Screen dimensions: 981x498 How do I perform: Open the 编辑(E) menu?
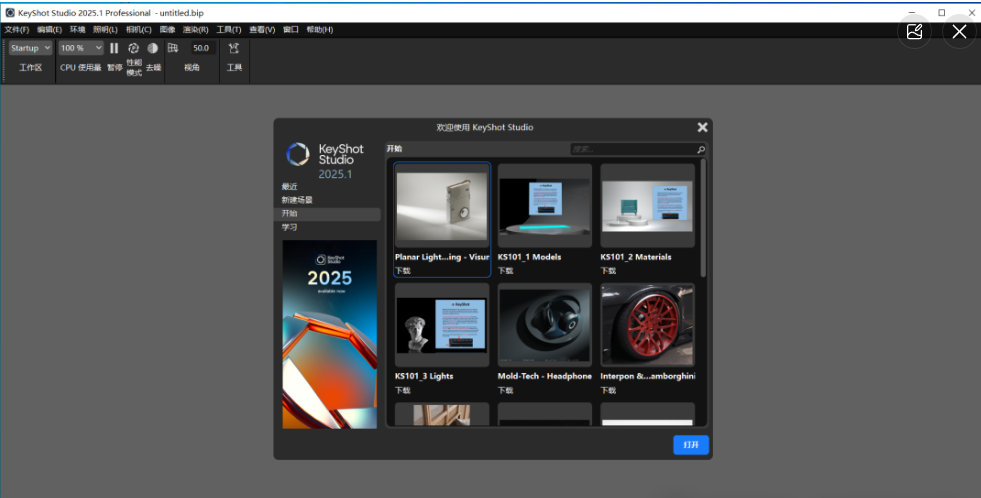tap(49, 29)
